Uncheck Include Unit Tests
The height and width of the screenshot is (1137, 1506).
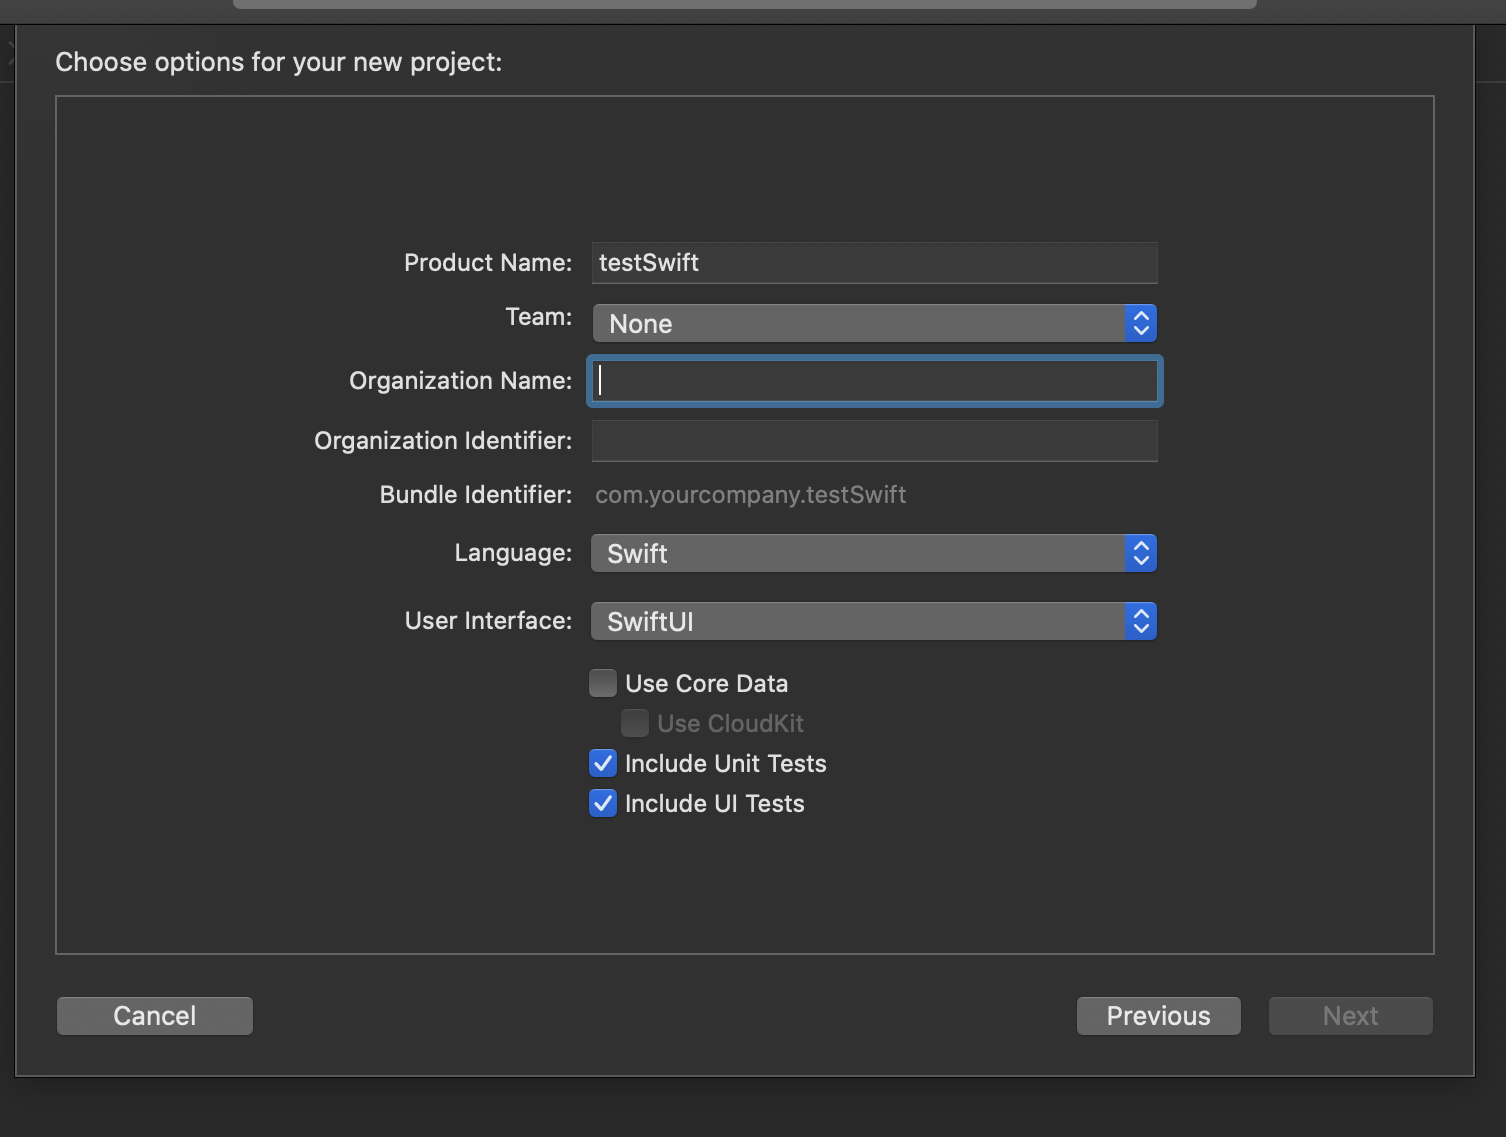(603, 763)
